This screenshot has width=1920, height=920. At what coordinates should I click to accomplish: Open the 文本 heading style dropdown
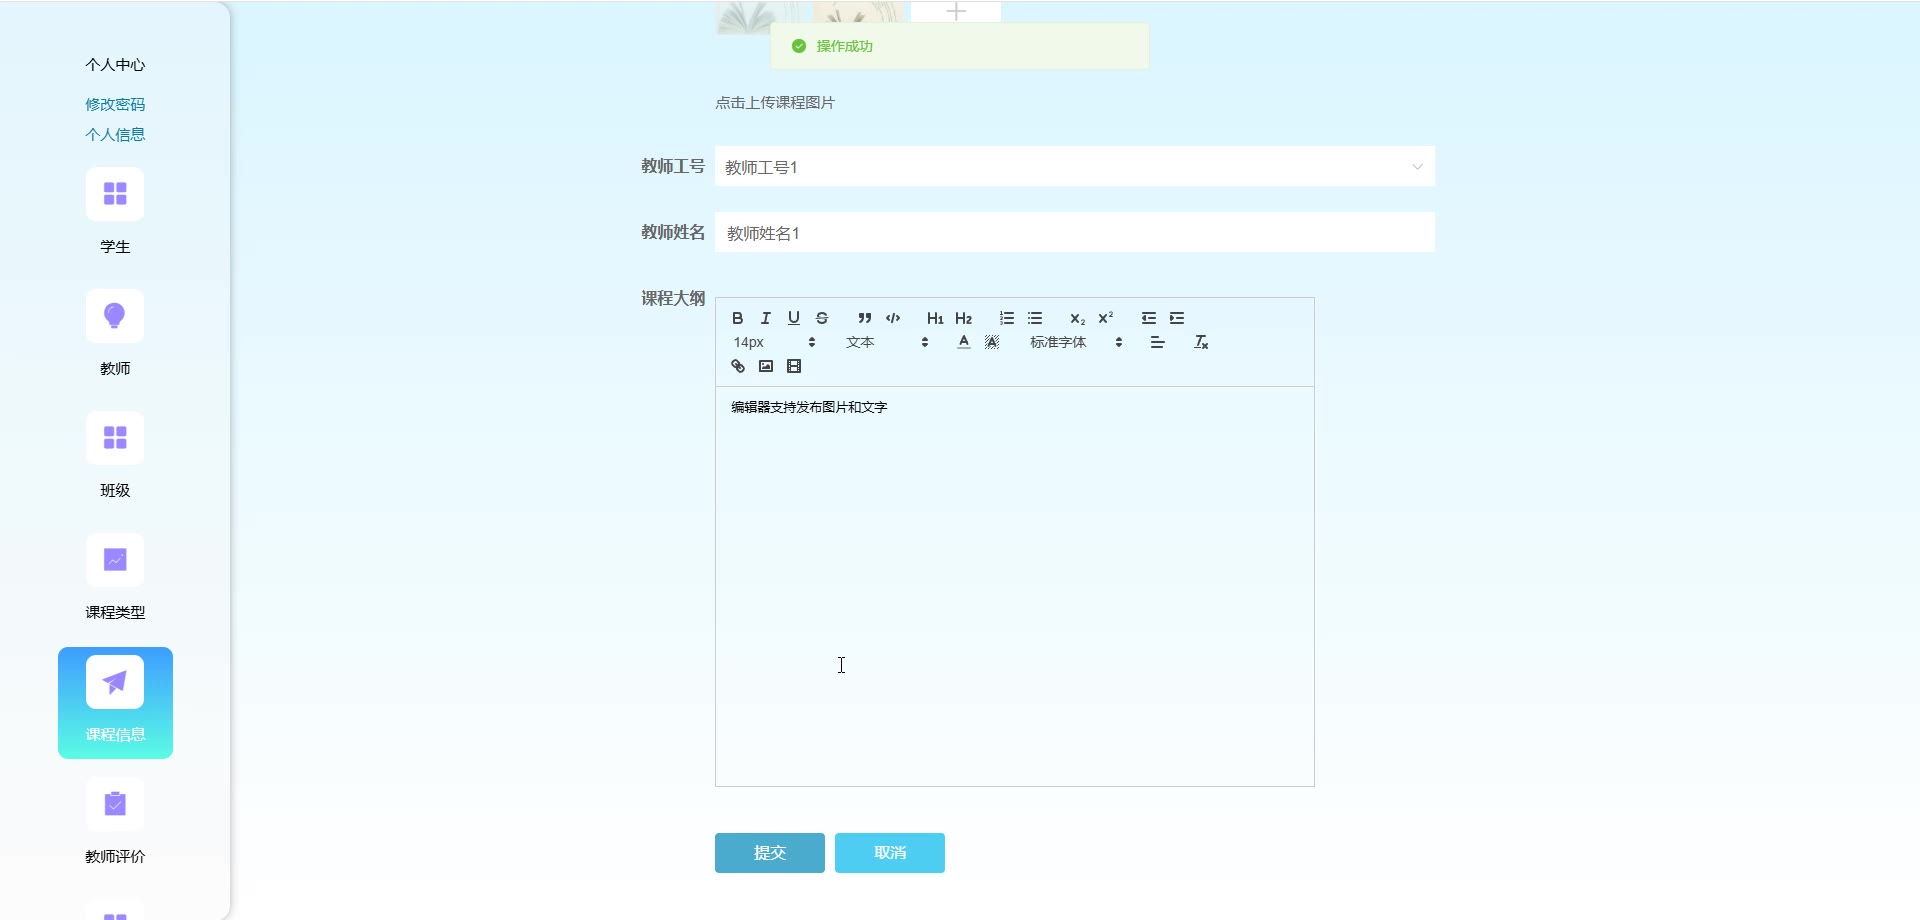[x=887, y=342]
